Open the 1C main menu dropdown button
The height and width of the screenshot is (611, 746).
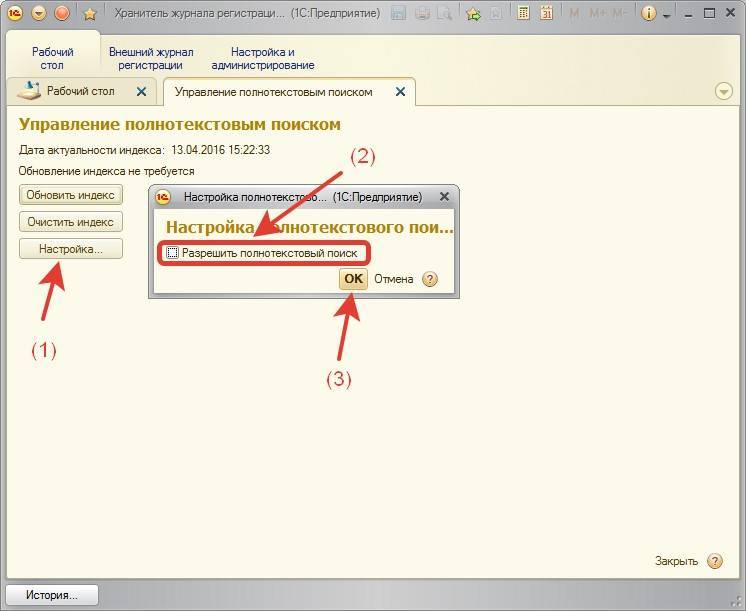pyautogui.click(x=39, y=14)
